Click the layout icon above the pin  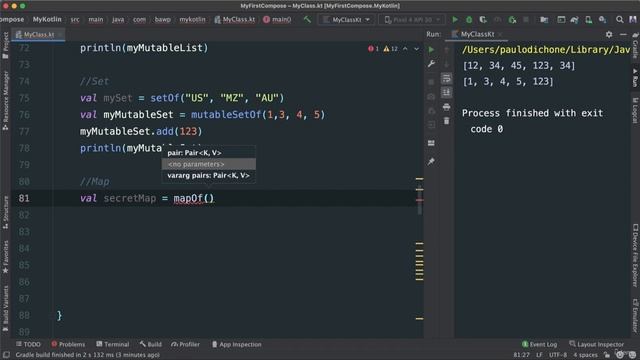(431, 143)
